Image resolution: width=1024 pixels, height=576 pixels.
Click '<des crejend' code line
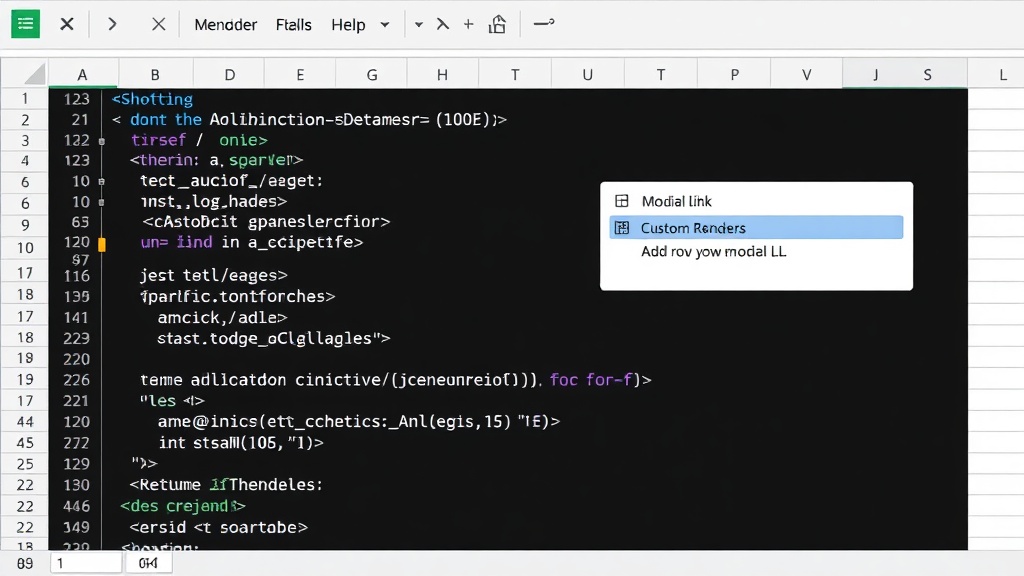(x=183, y=505)
